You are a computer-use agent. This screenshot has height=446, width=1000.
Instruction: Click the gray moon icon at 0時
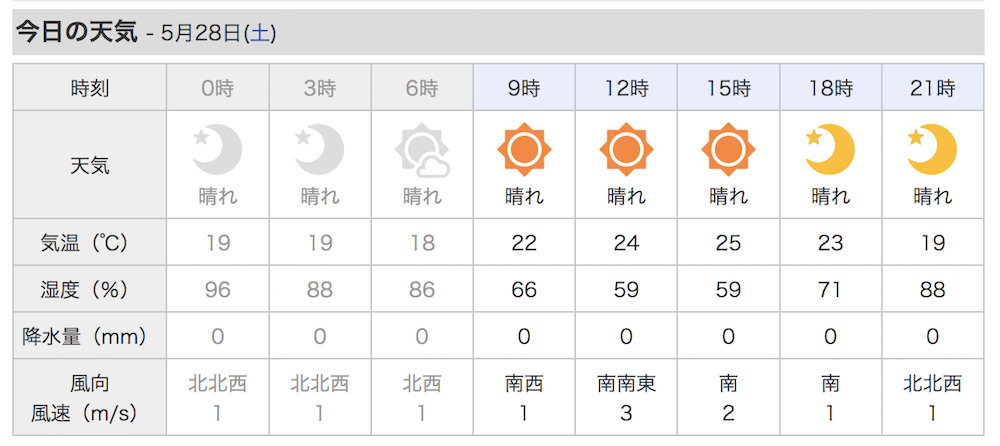217,150
